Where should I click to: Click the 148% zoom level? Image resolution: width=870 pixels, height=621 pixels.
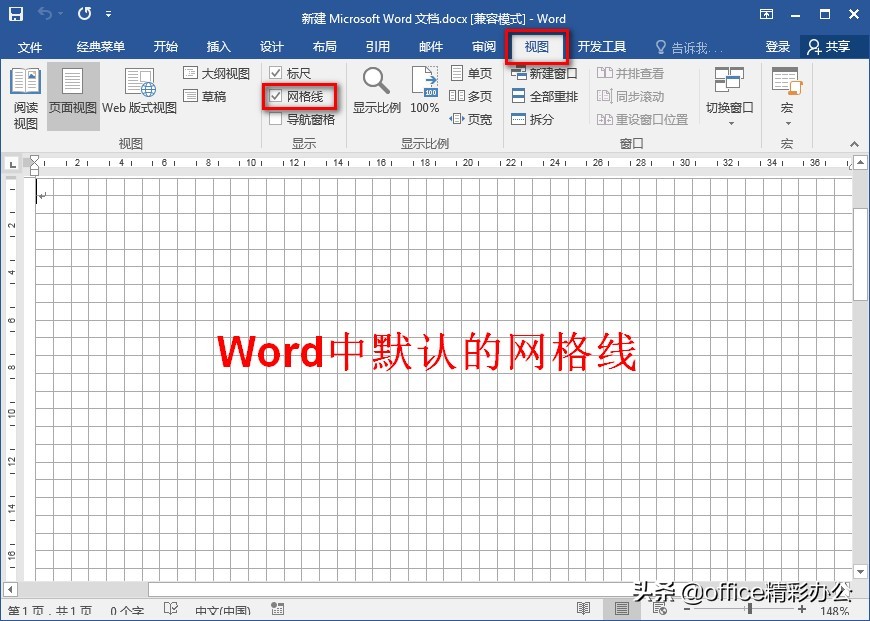(x=835, y=612)
